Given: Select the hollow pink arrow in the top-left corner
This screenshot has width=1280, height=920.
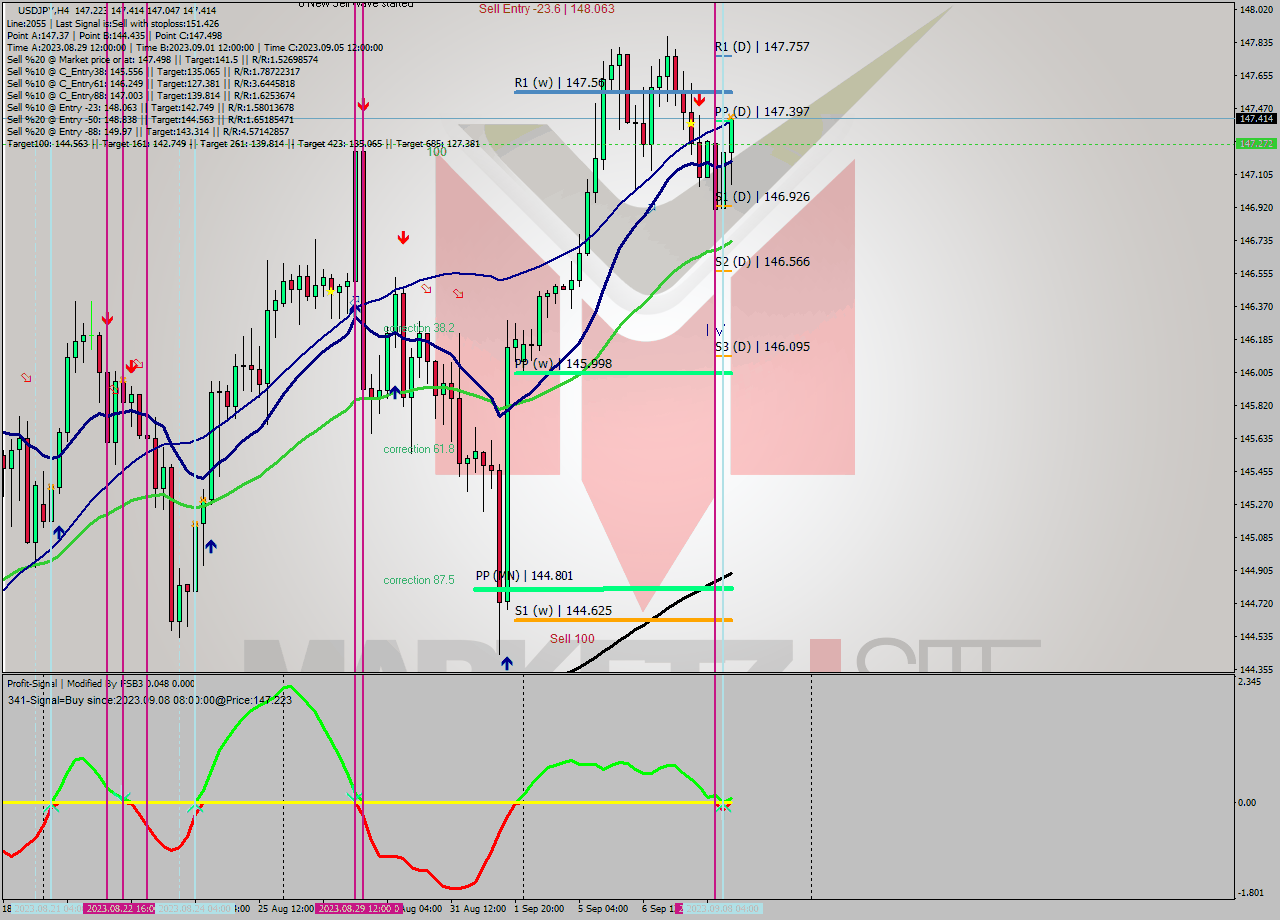Looking at the screenshot, I should (25, 379).
